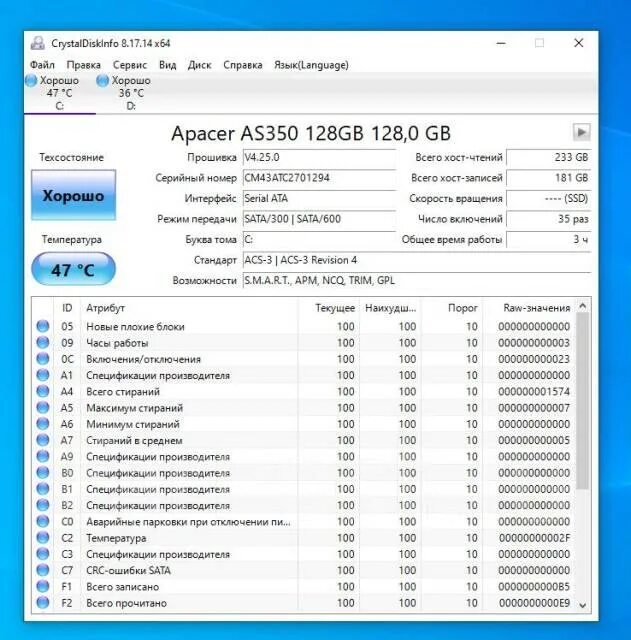Click status orb for row B2
This screenshot has height=640, width=631.
click(x=43, y=505)
